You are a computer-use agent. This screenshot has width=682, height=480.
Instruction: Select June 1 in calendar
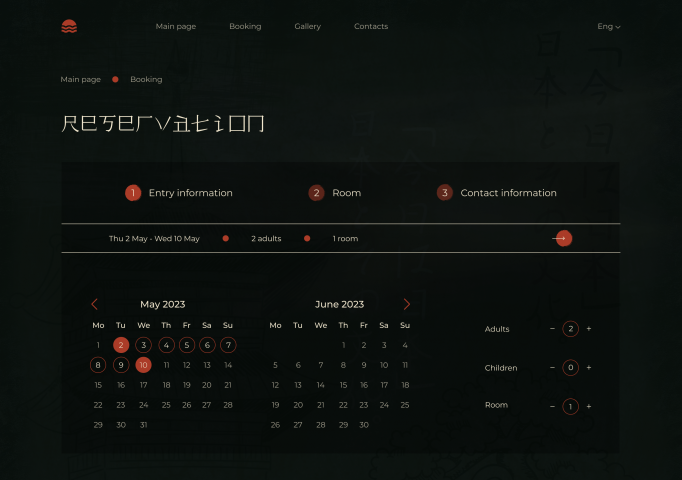point(344,345)
